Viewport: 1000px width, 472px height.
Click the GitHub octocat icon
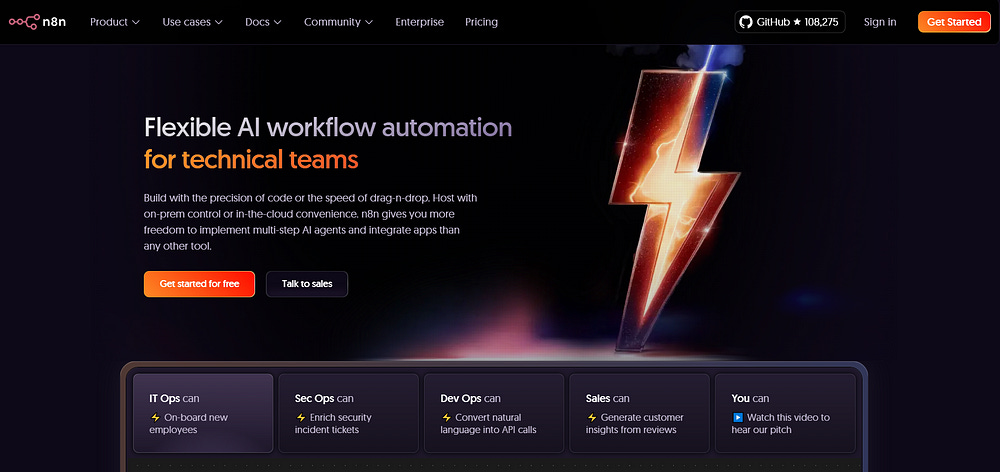click(x=746, y=22)
